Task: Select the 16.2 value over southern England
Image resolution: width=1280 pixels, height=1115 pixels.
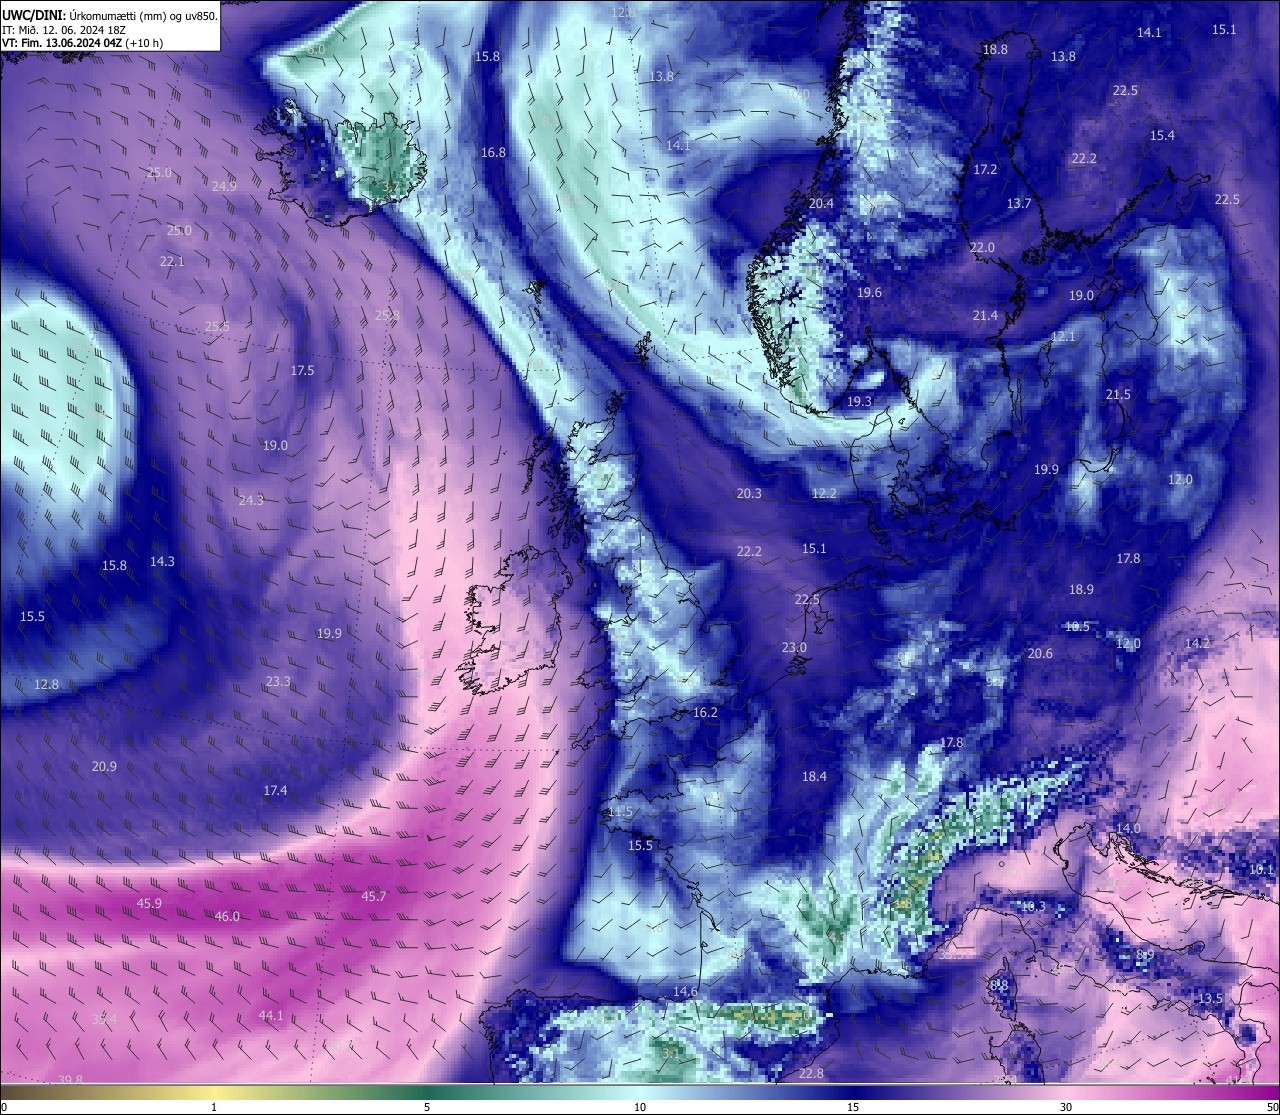Action: 705,712
